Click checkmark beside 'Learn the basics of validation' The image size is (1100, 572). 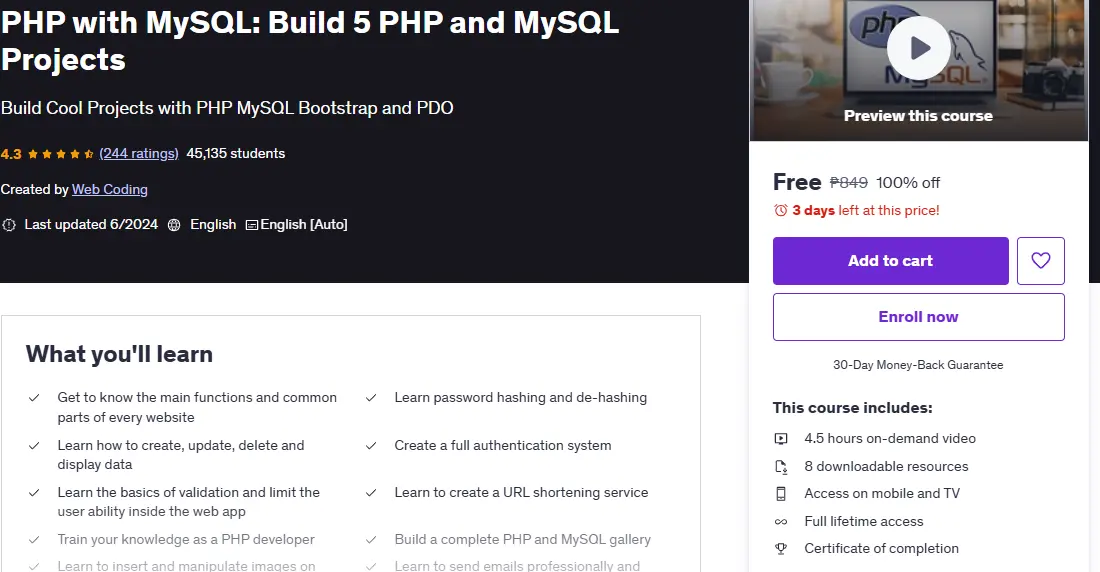click(x=34, y=493)
